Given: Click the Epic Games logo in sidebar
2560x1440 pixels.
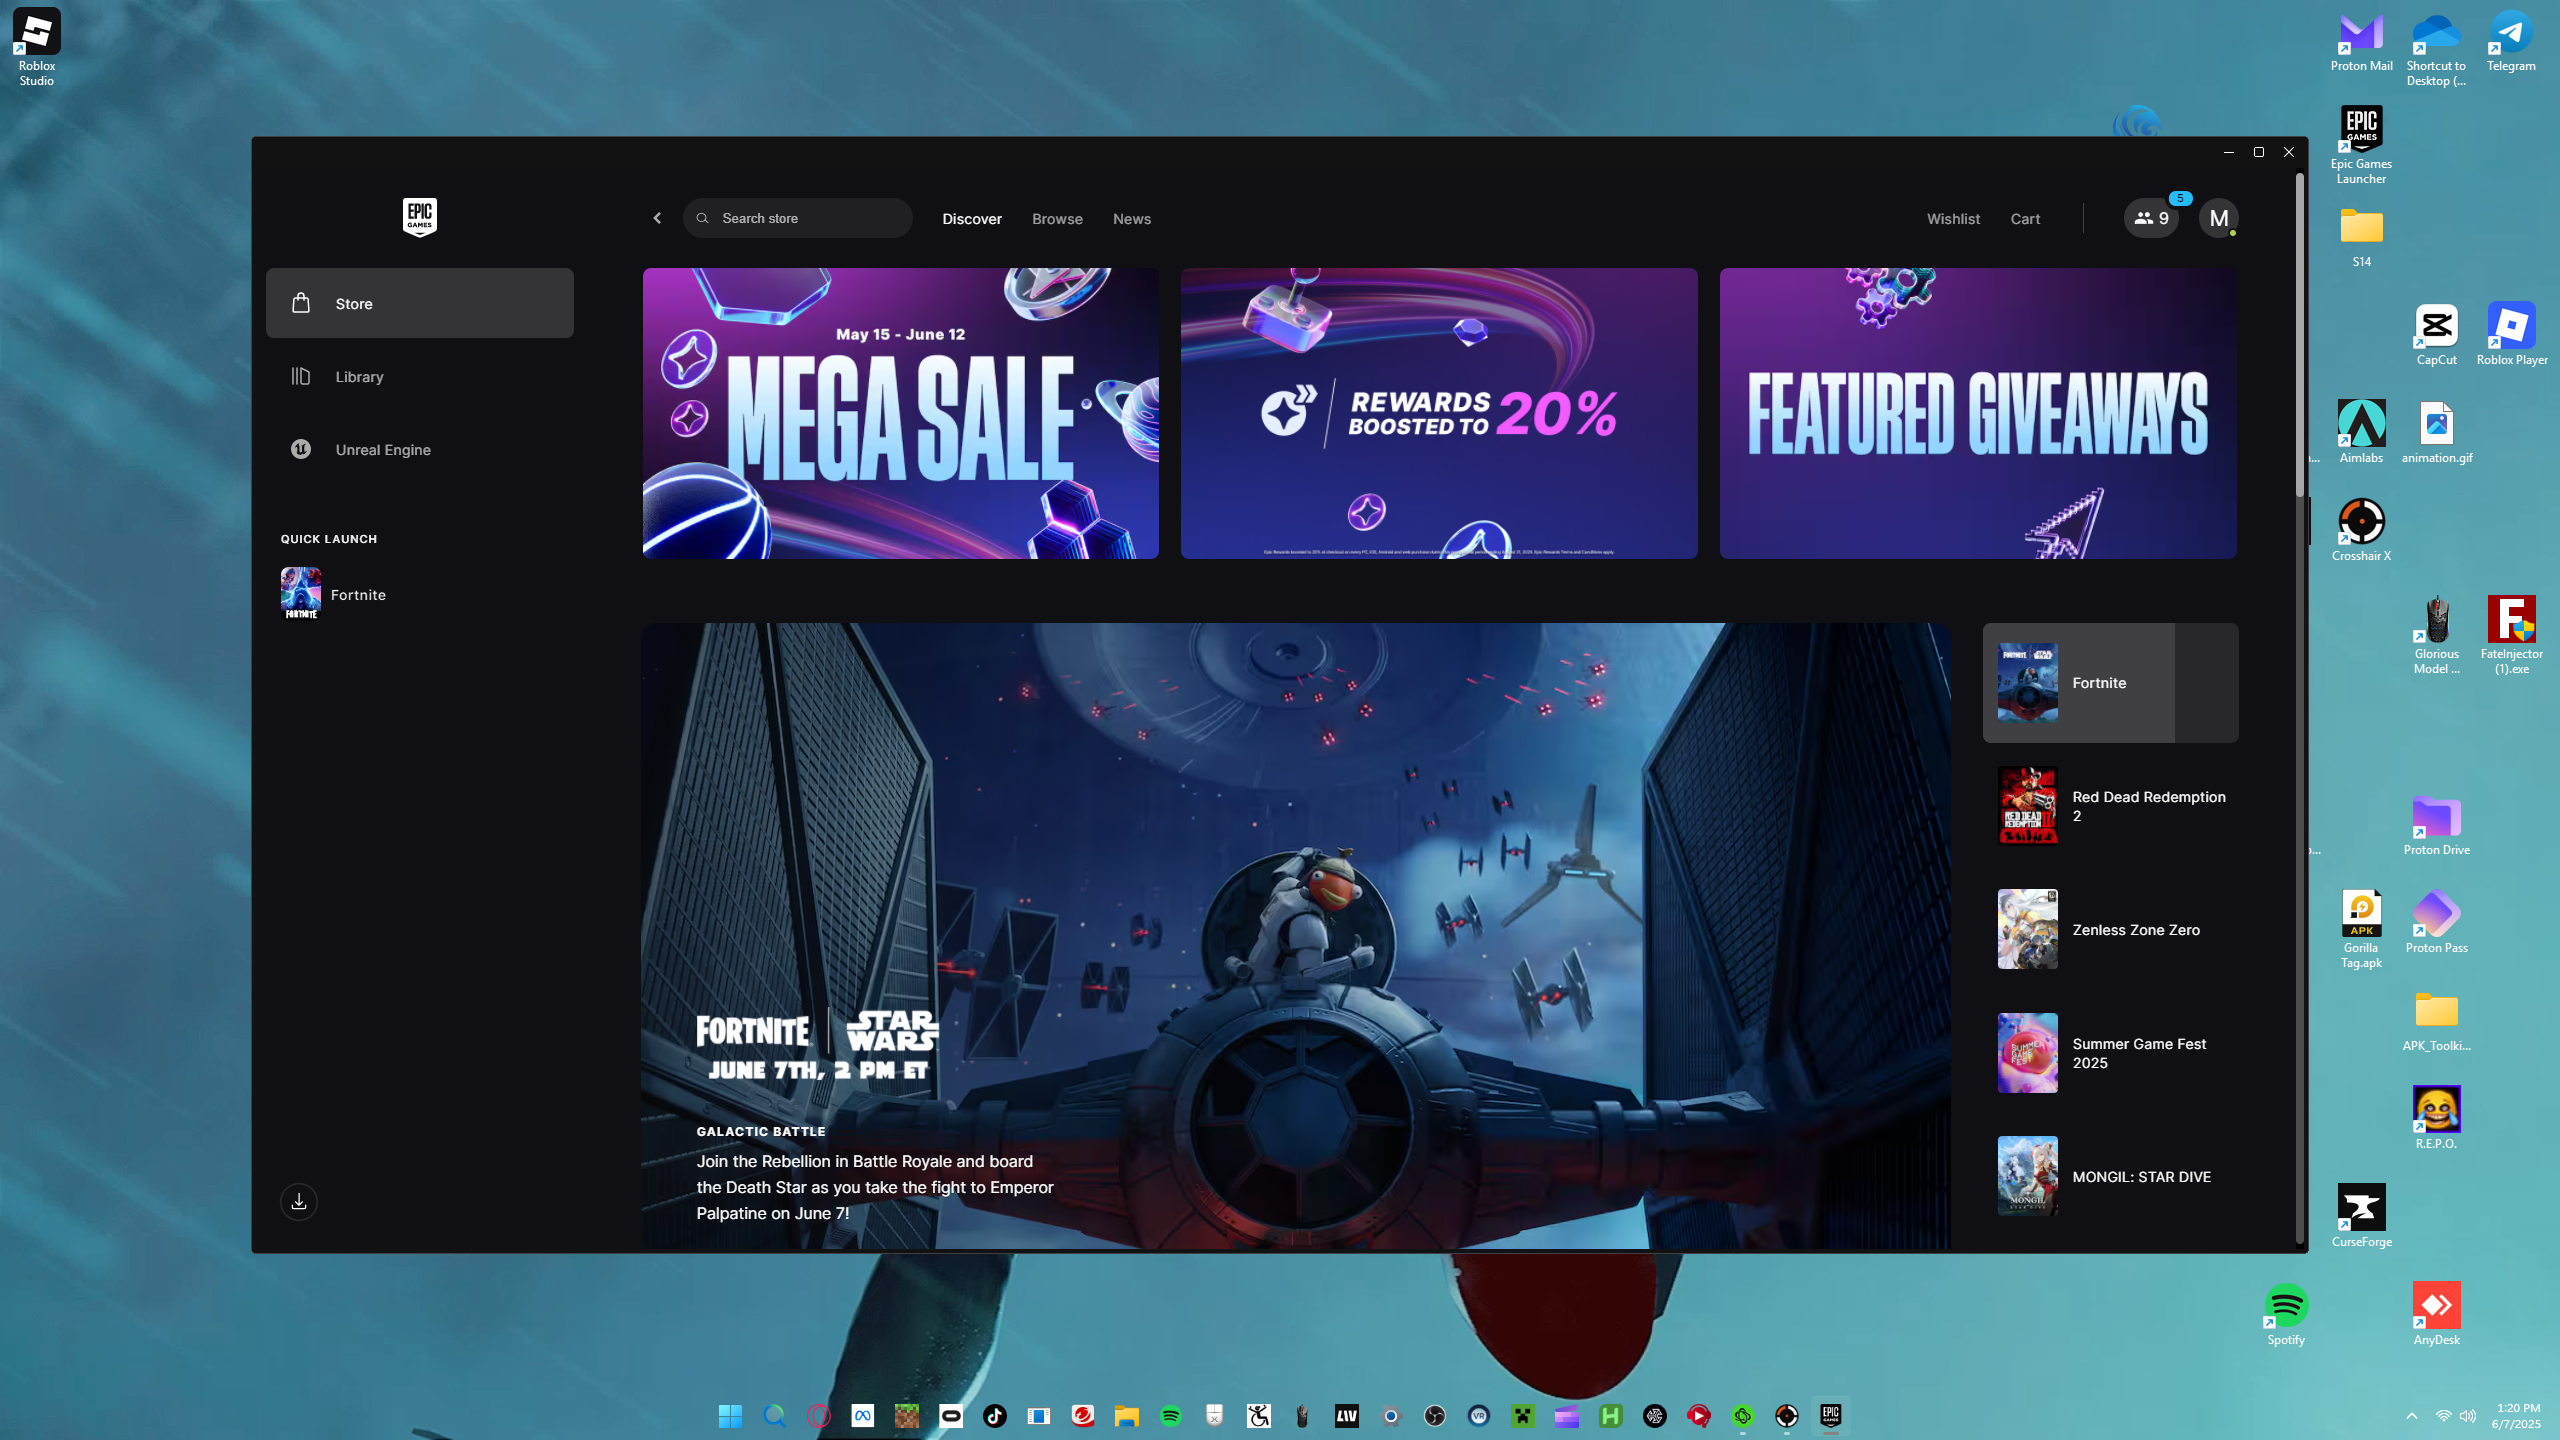Looking at the screenshot, I should [419, 216].
